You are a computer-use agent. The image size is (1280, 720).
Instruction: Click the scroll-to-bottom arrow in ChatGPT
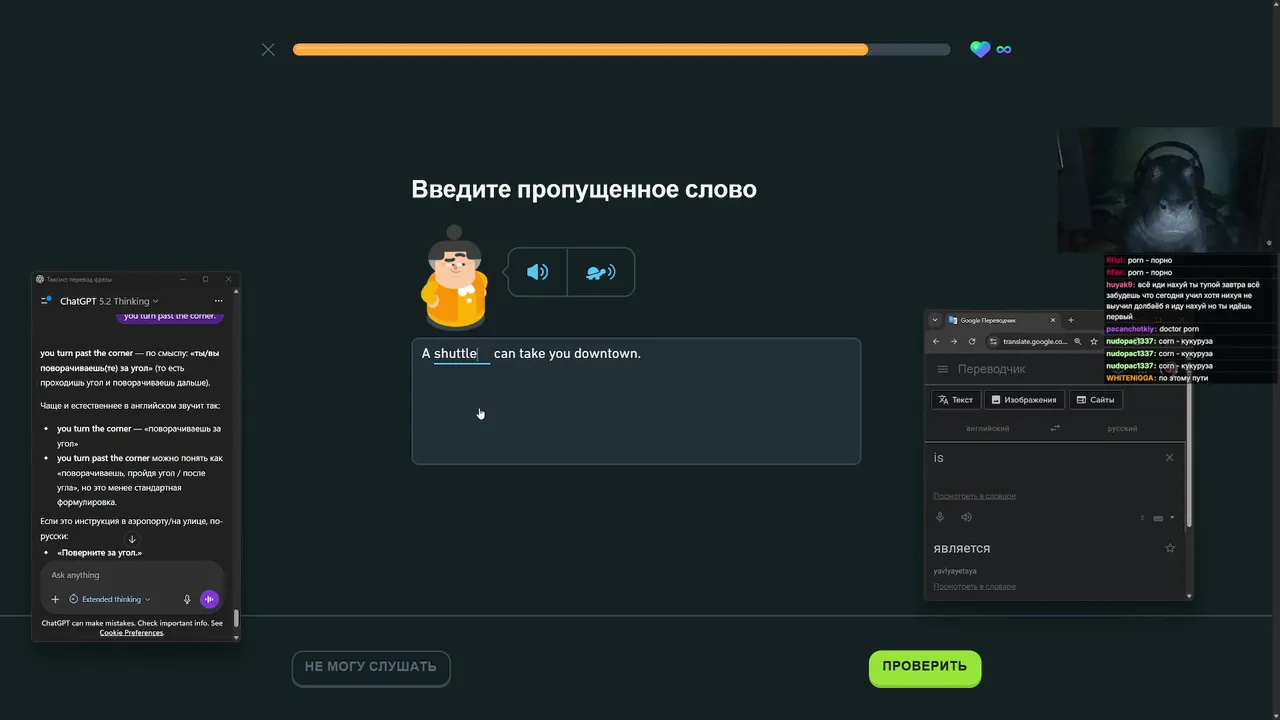coord(131,539)
